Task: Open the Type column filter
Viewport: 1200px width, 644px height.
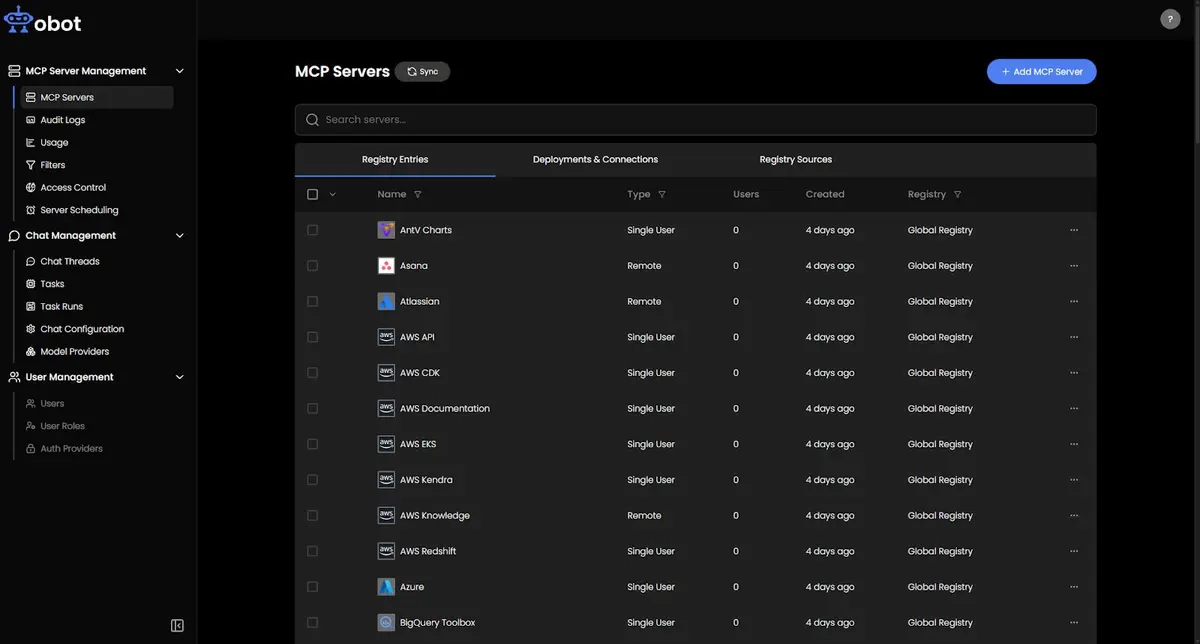Action: (x=661, y=192)
